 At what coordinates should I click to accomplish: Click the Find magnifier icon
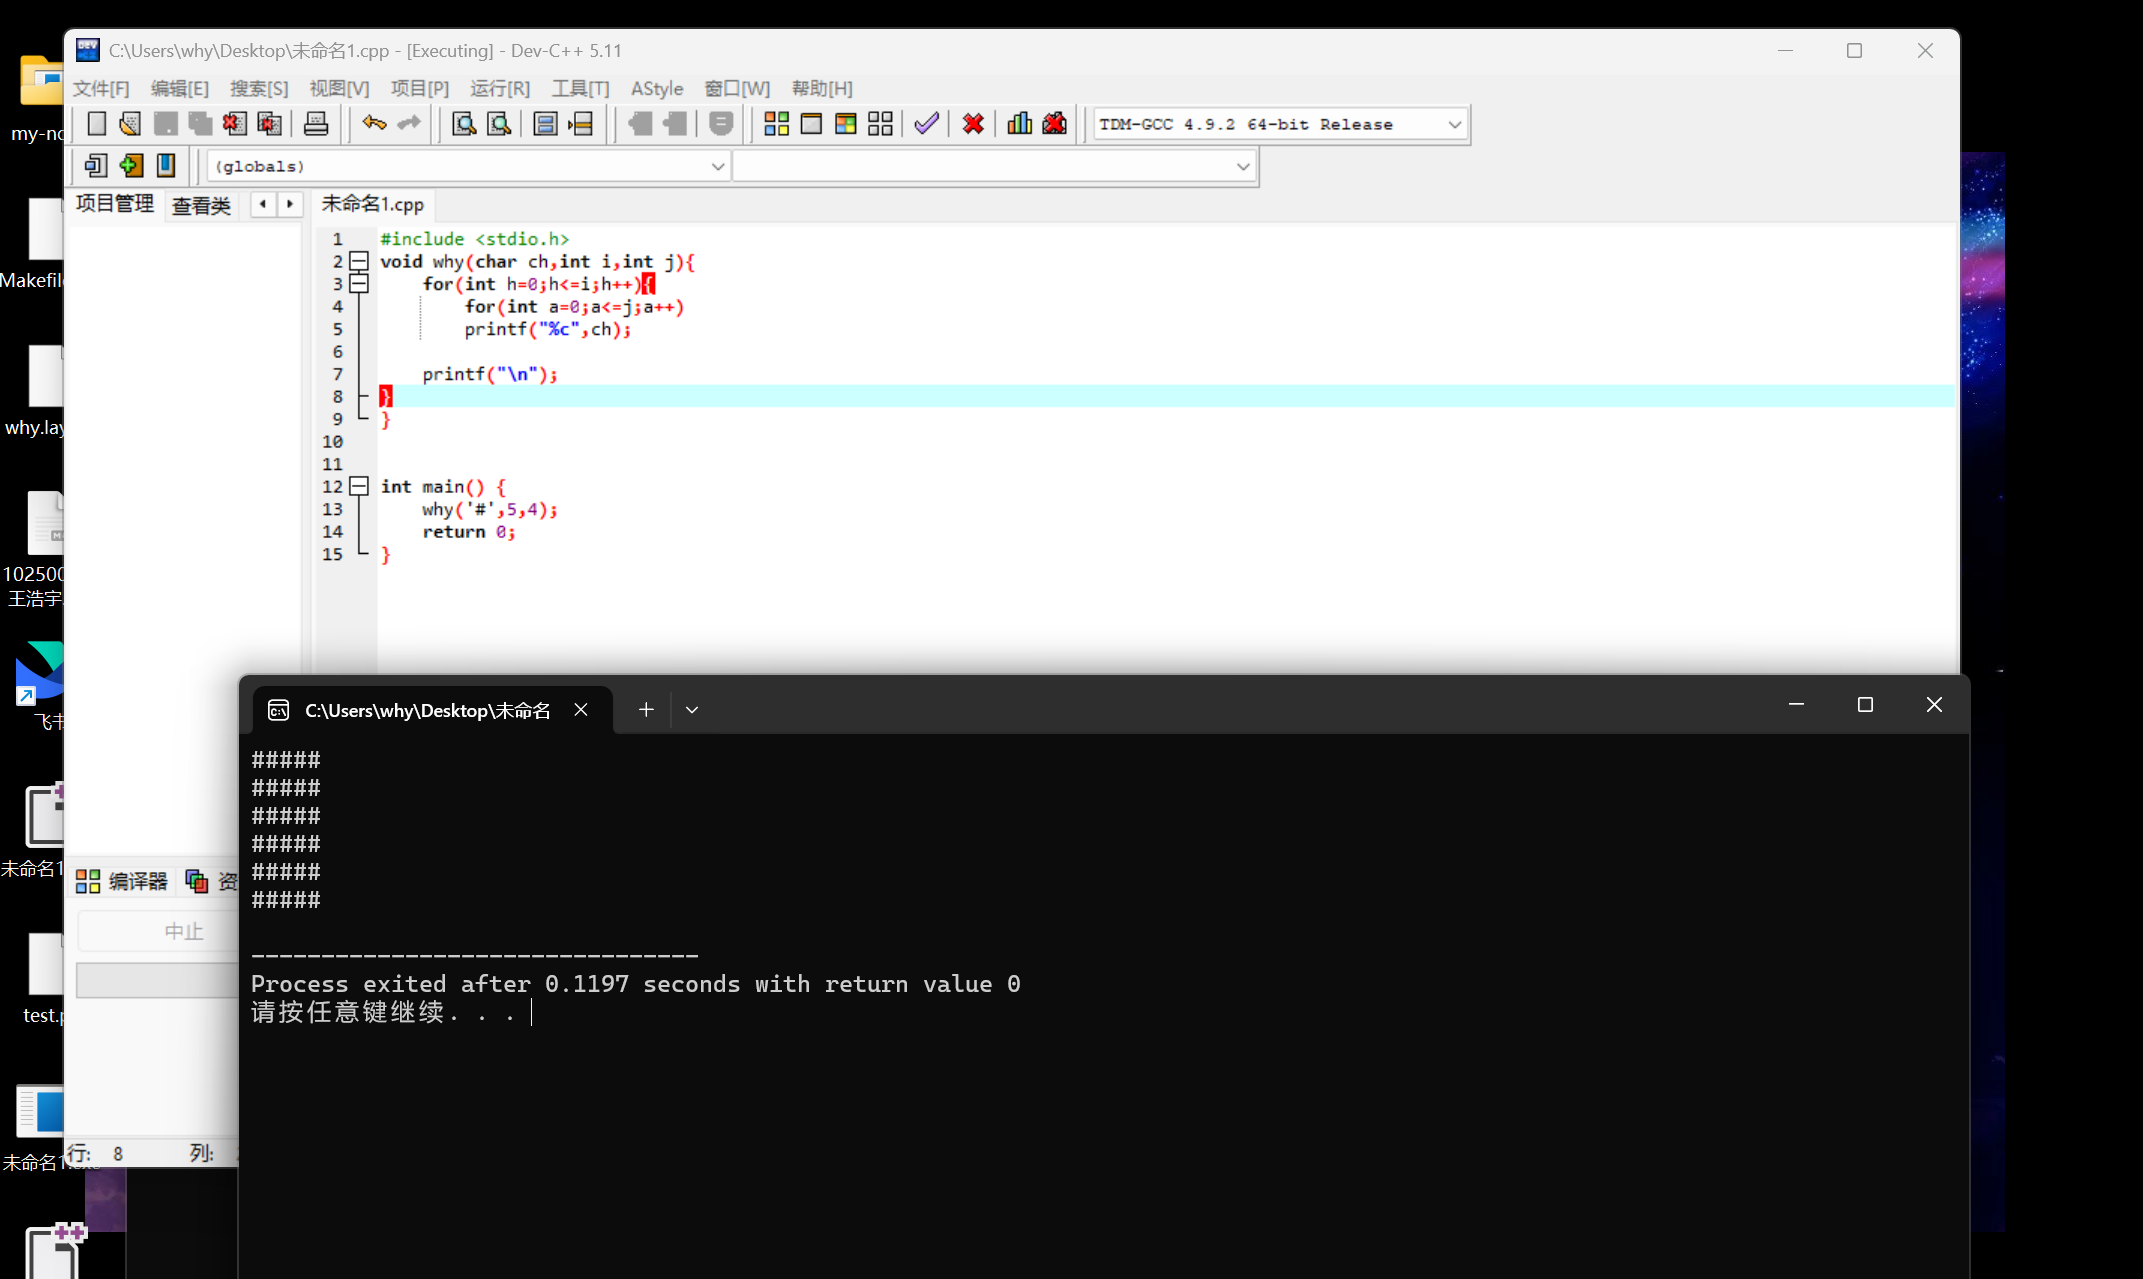click(x=463, y=124)
